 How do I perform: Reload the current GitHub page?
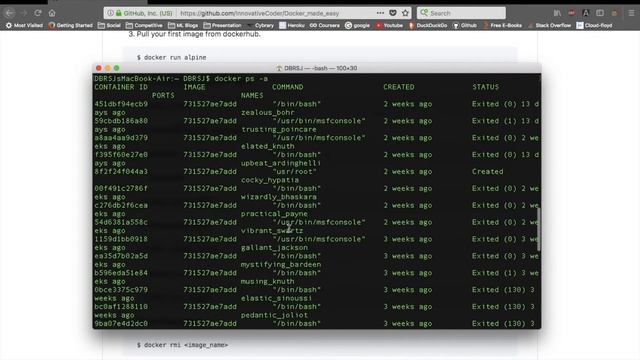click(38, 13)
